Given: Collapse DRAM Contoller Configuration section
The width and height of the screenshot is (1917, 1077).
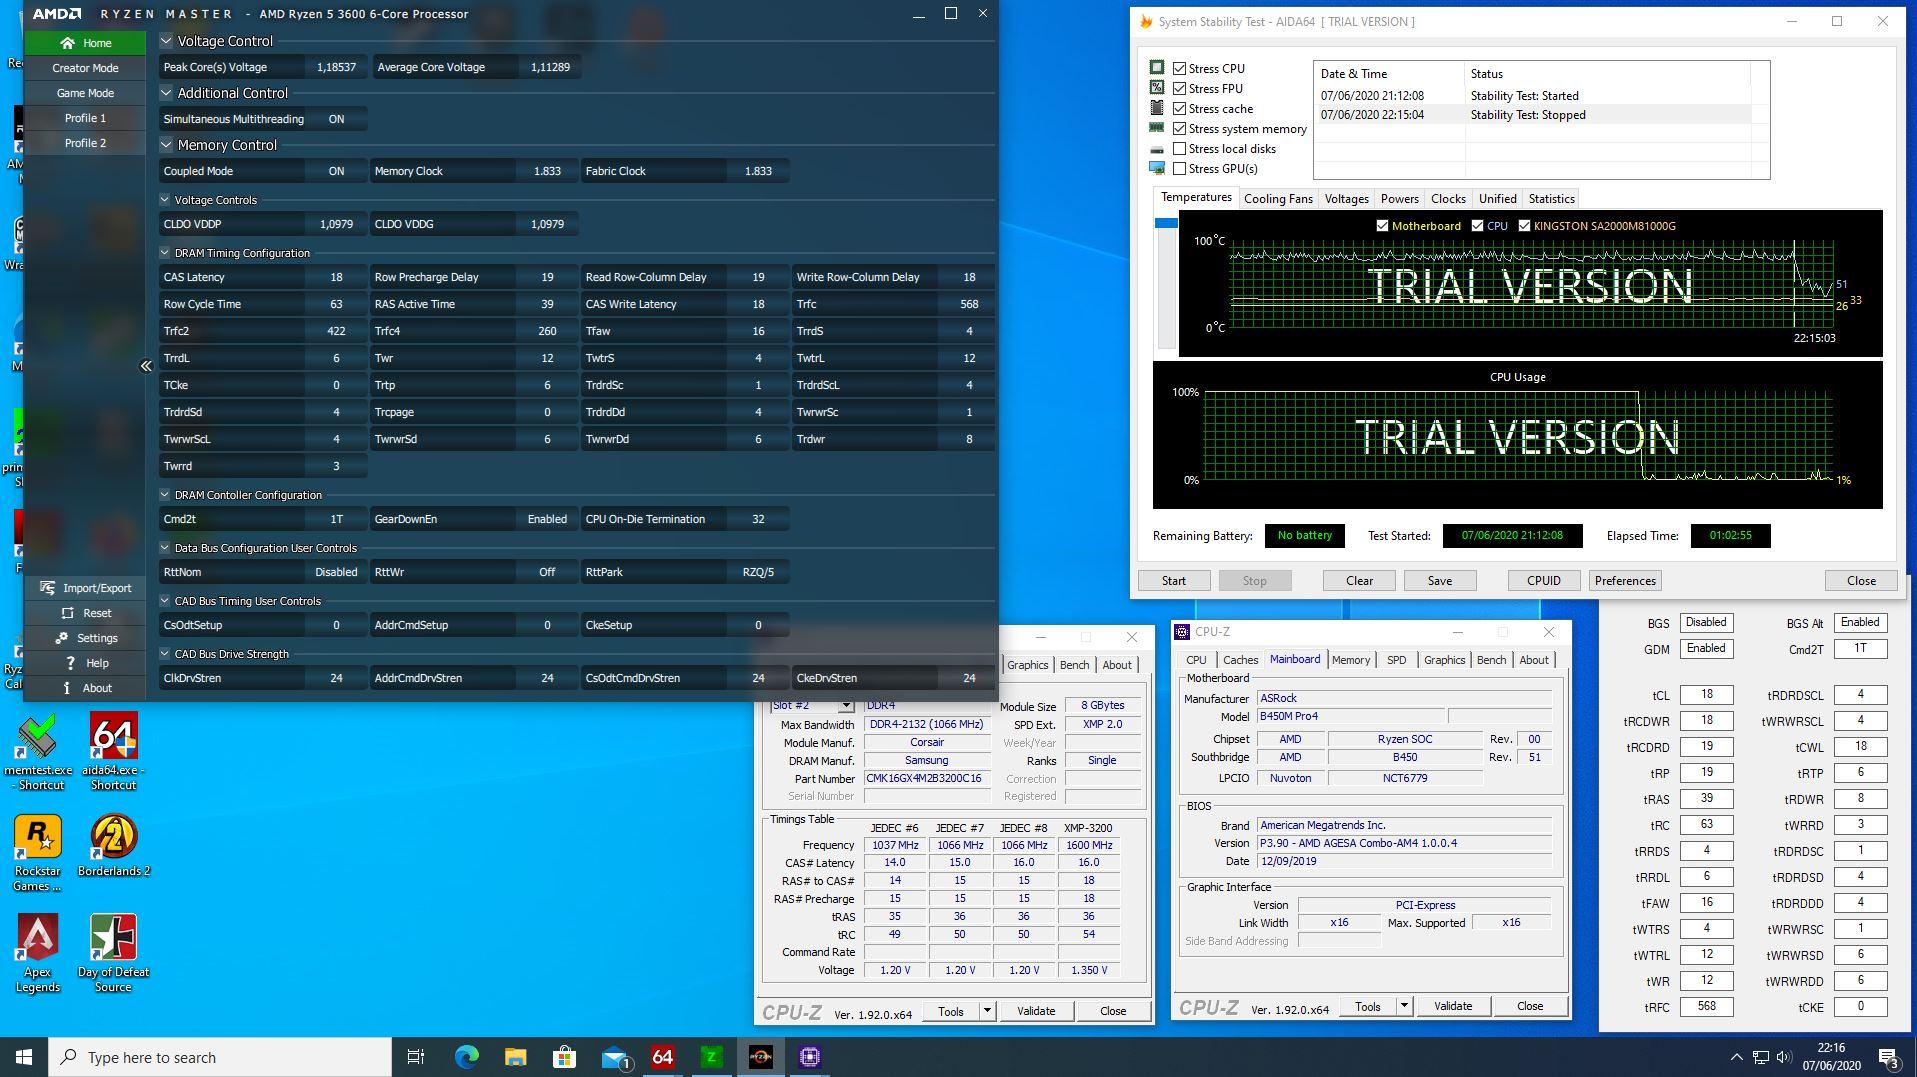Looking at the screenshot, I should coord(165,495).
